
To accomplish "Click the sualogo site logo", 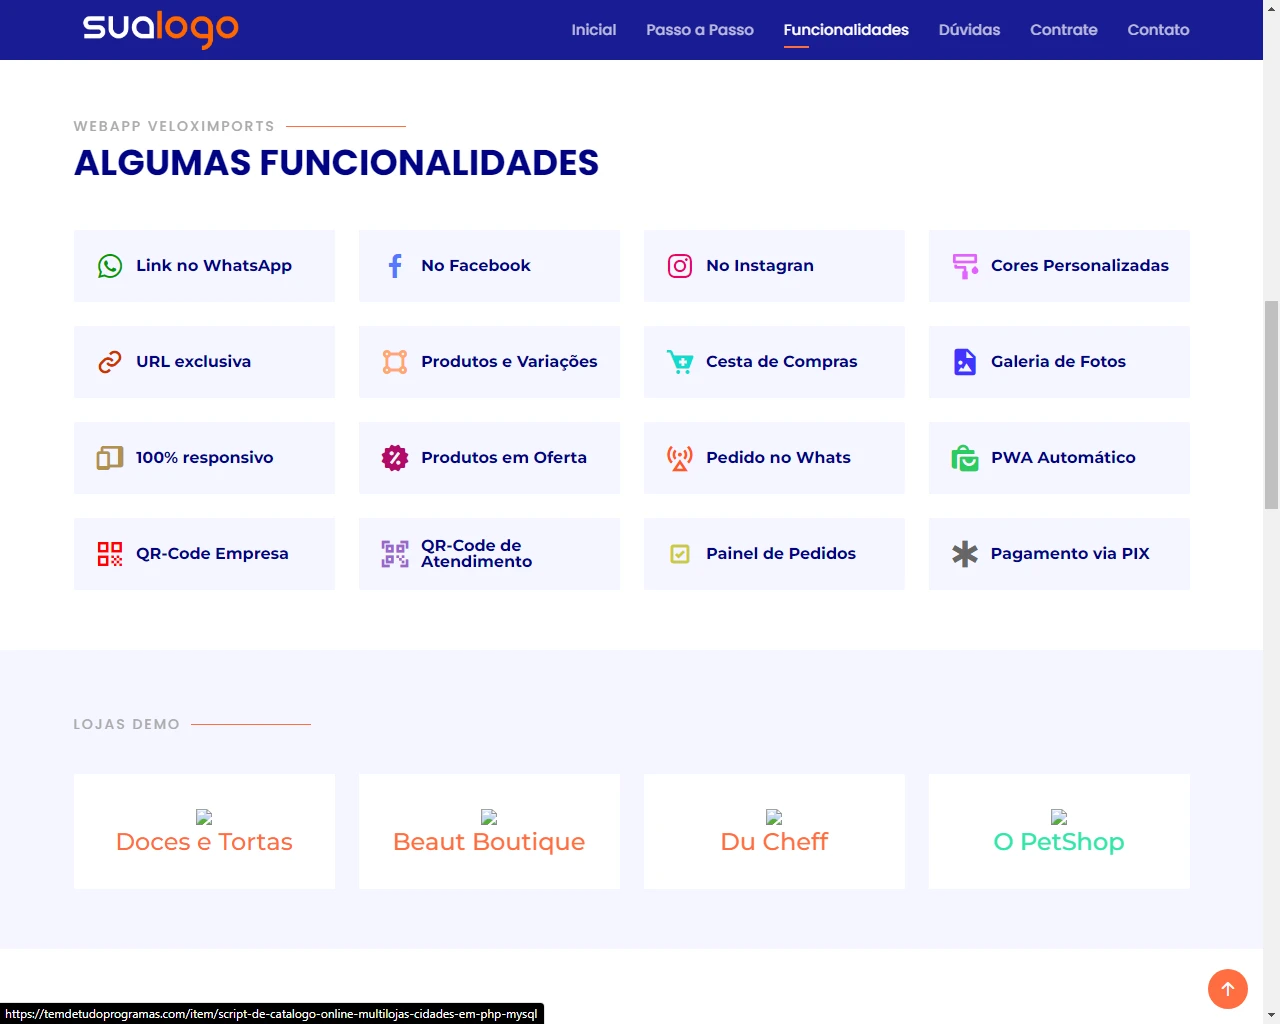I will 160,28.
